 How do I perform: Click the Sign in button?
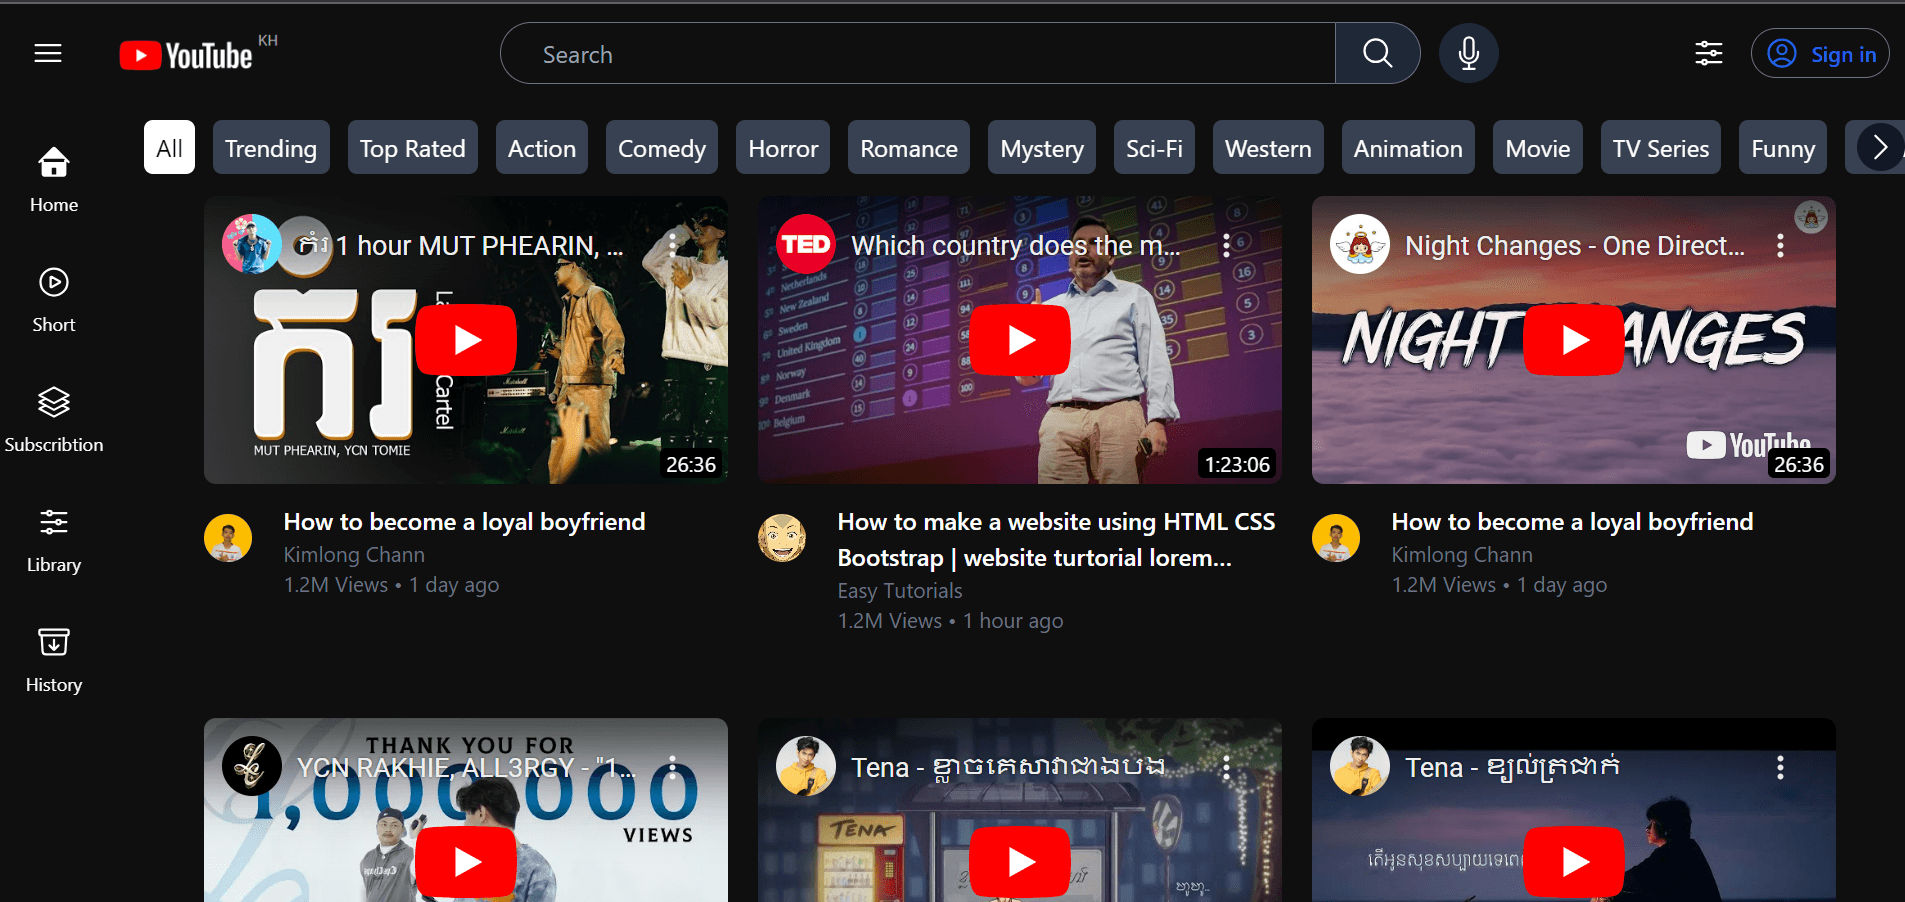coord(1819,54)
